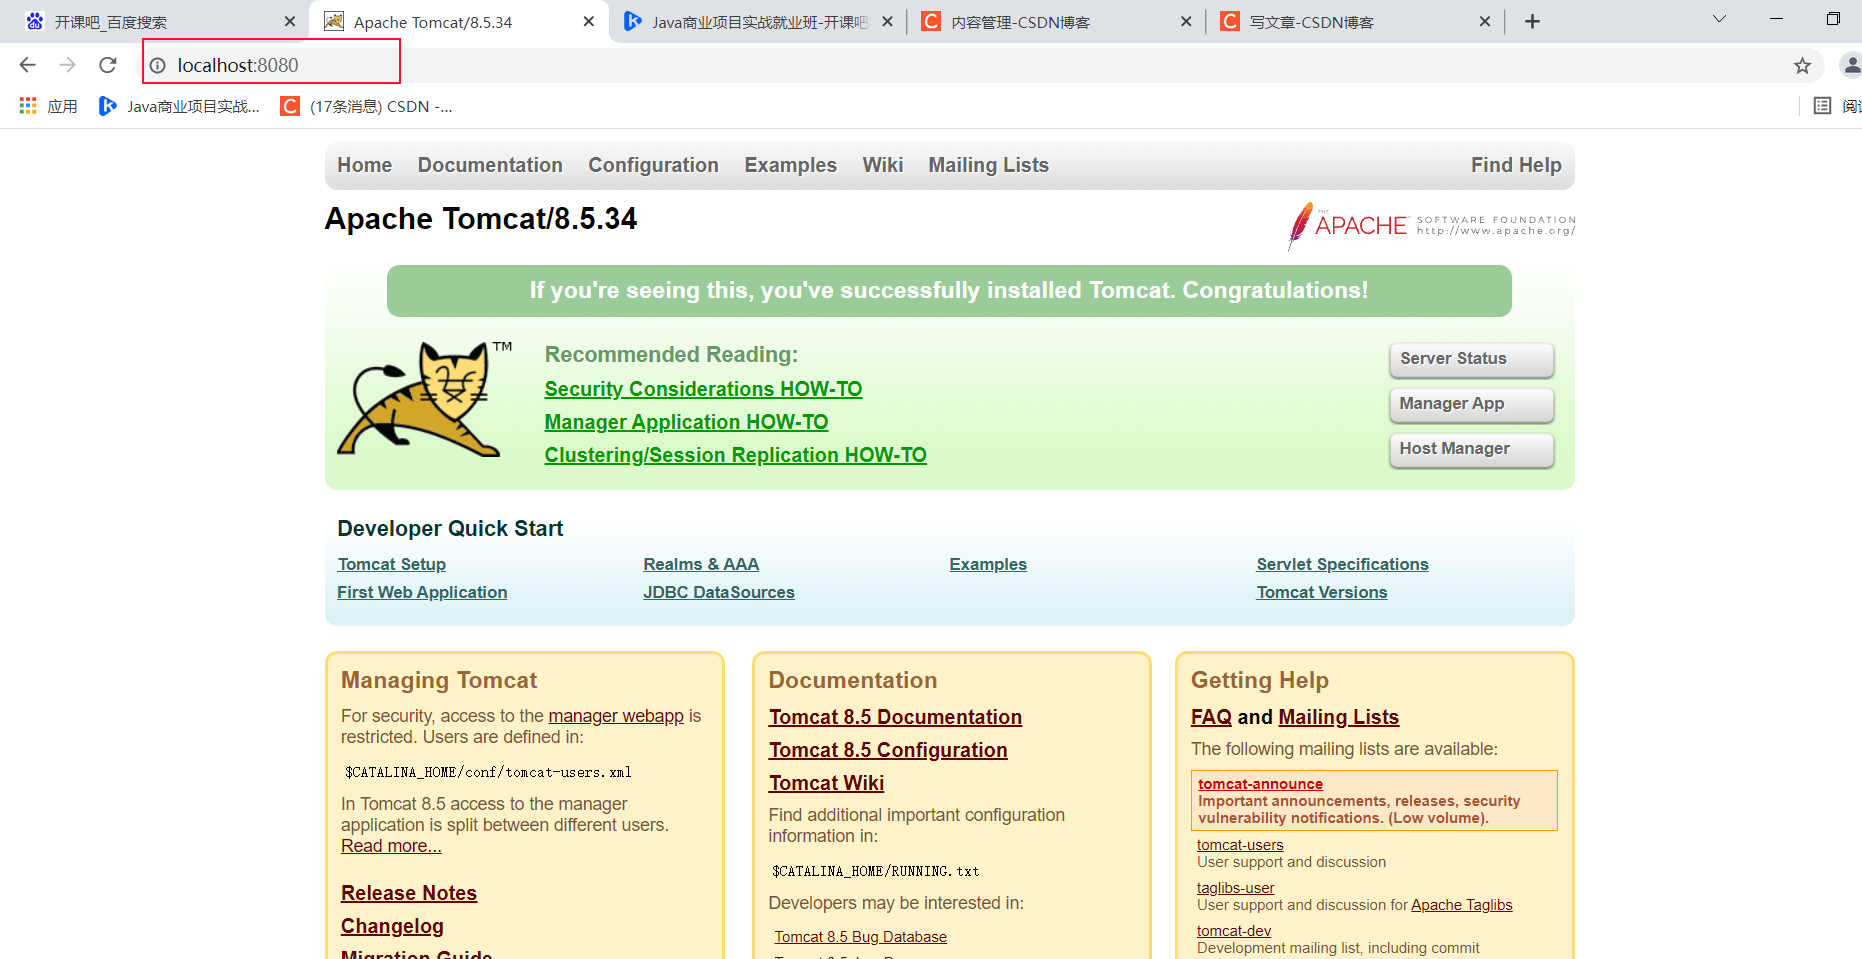Open the tomcat-dev mailing list link
This screenshot has width=1862, height=959.
coord(1234,931)
